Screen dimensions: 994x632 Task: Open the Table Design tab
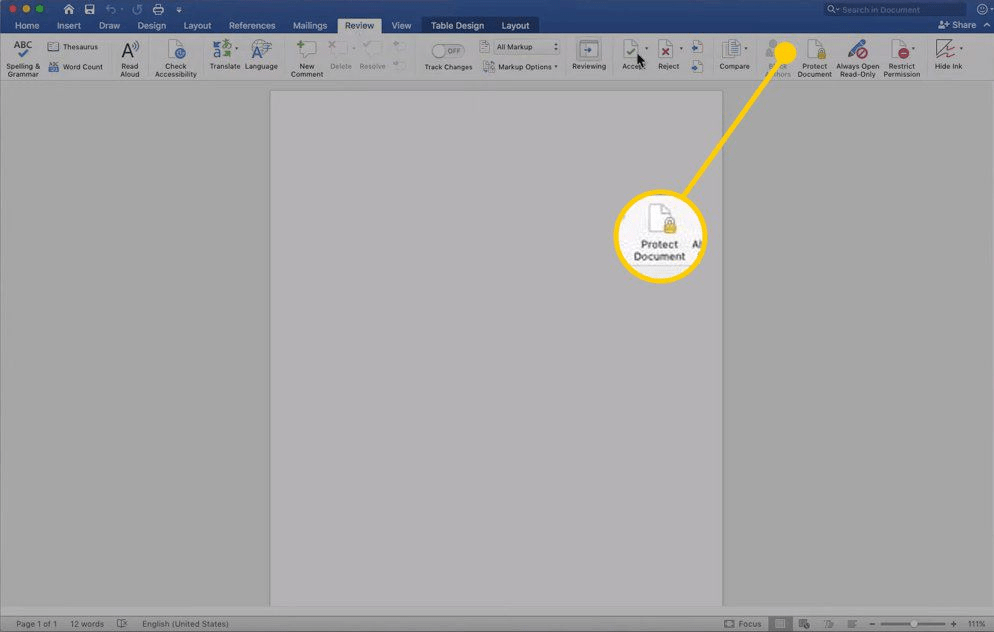click(x=457, y=25)
